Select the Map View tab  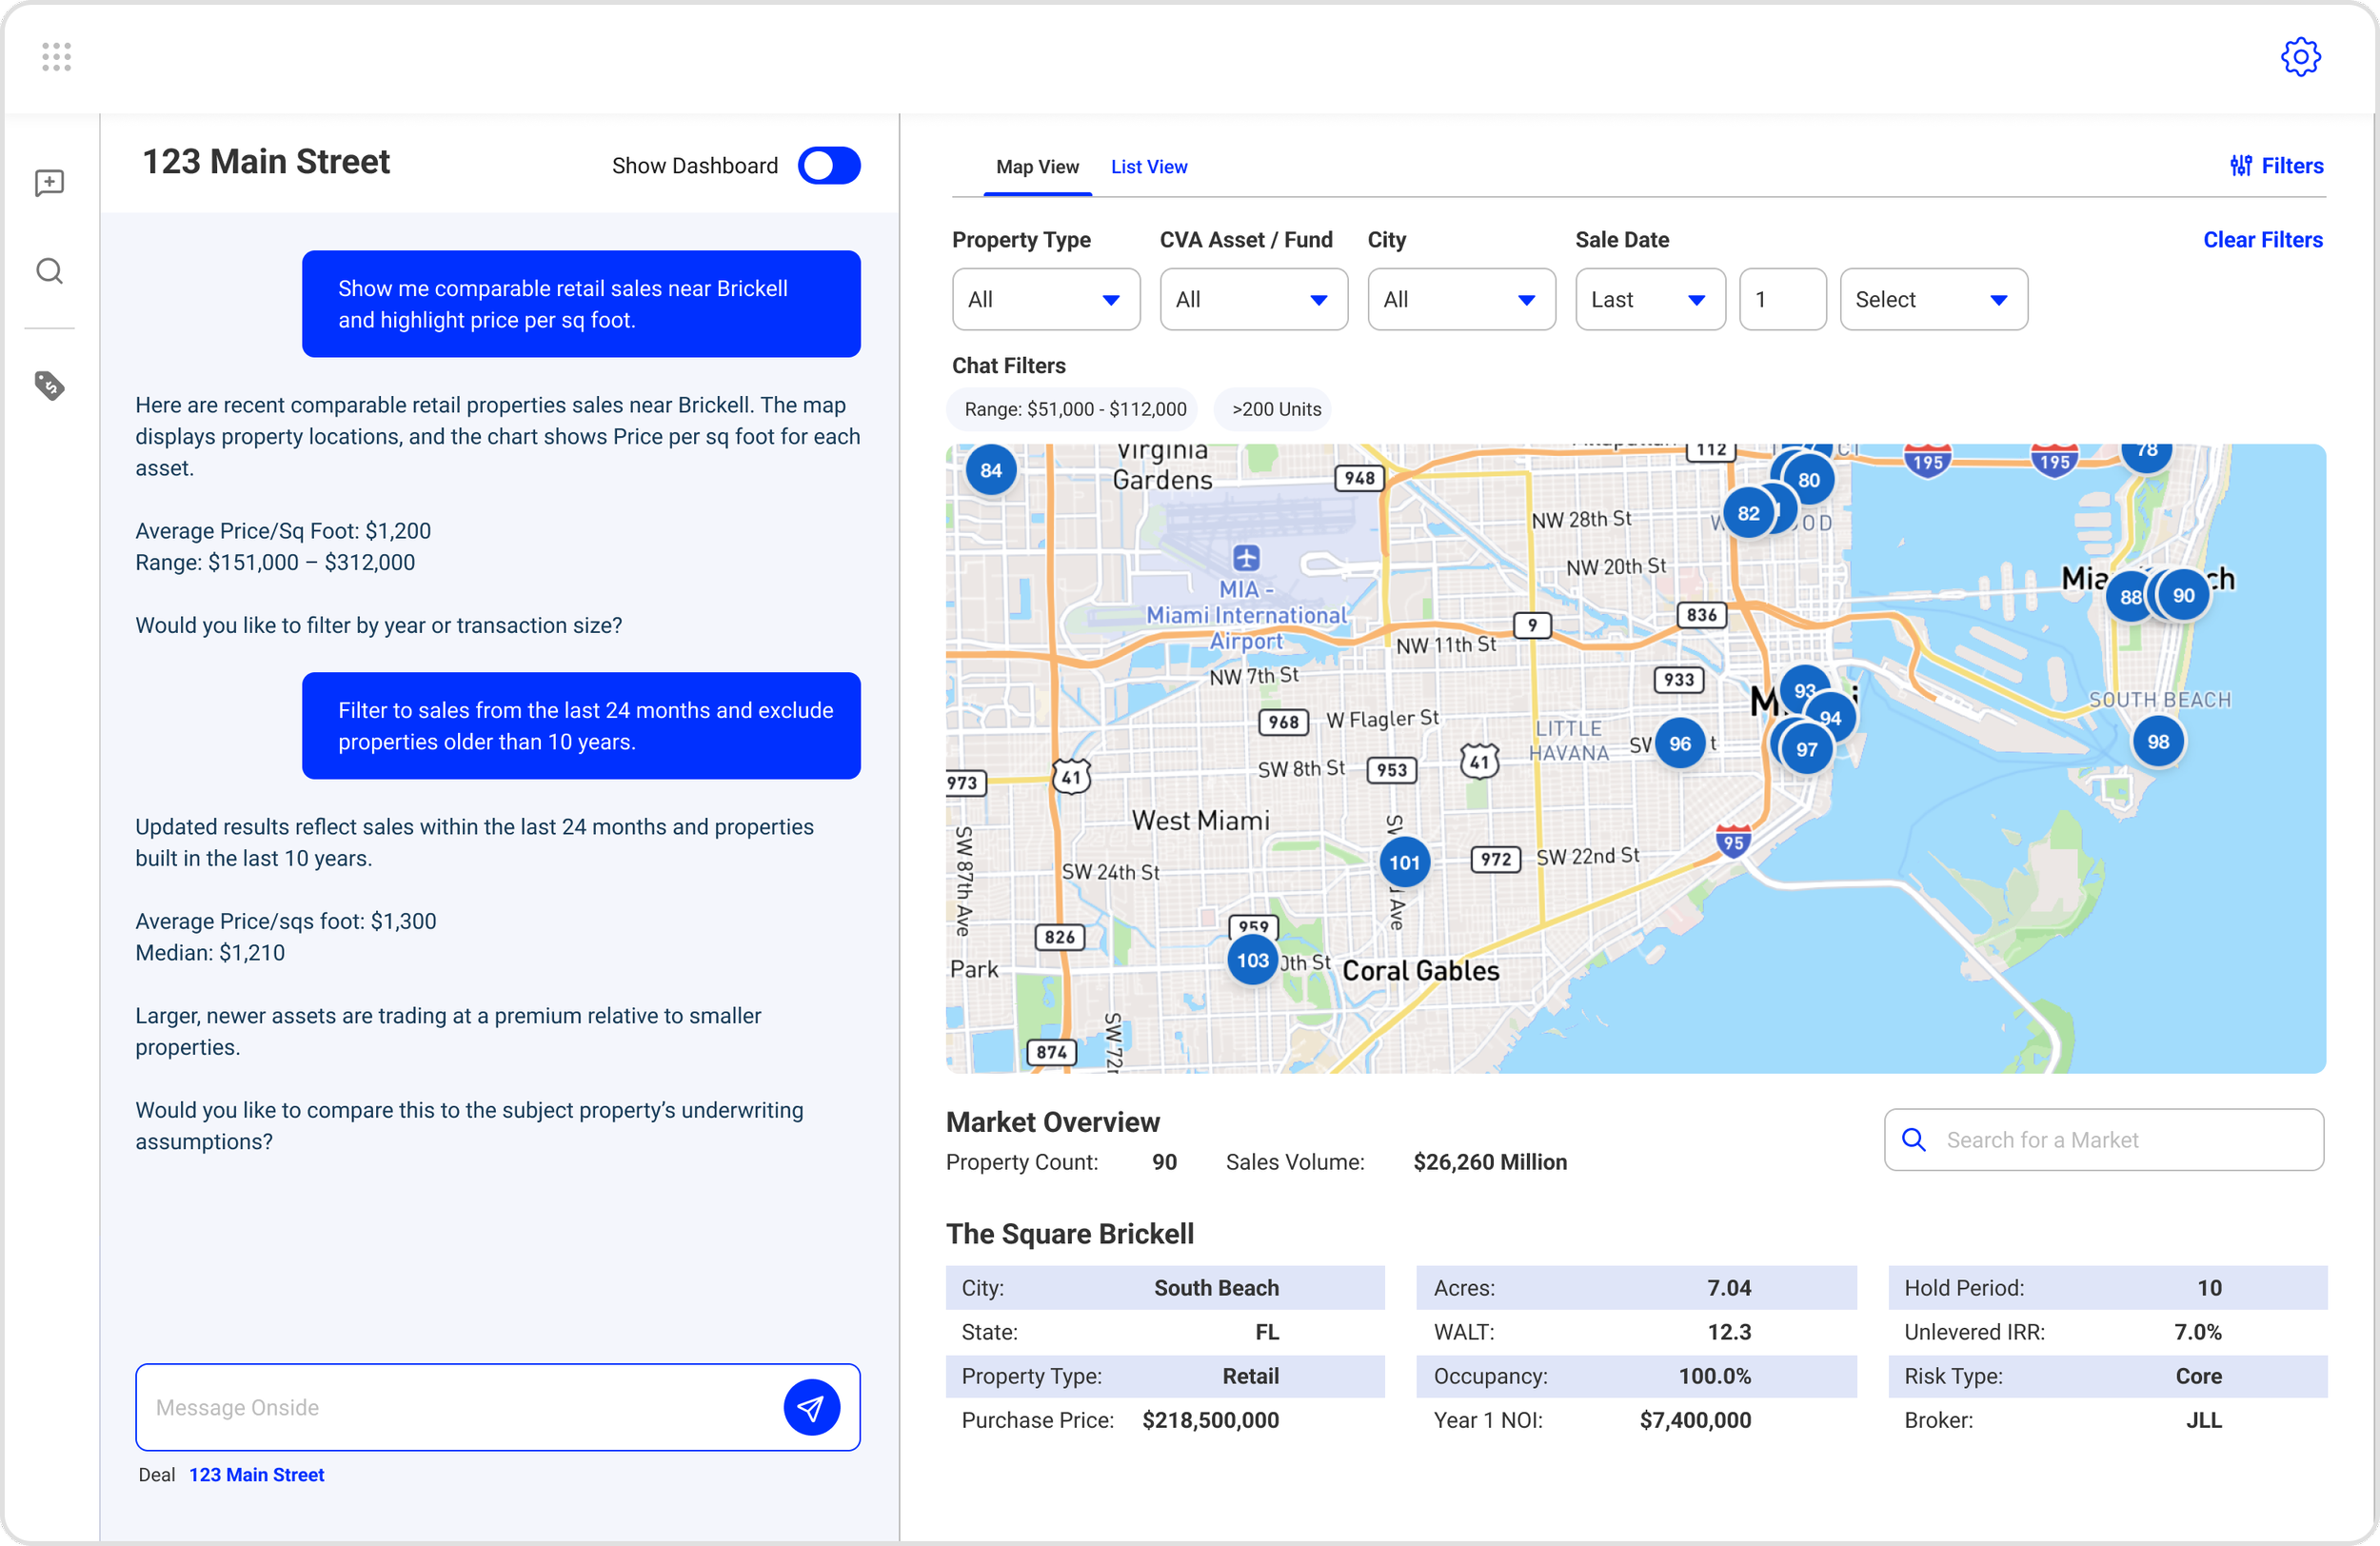pos(1036,167)
